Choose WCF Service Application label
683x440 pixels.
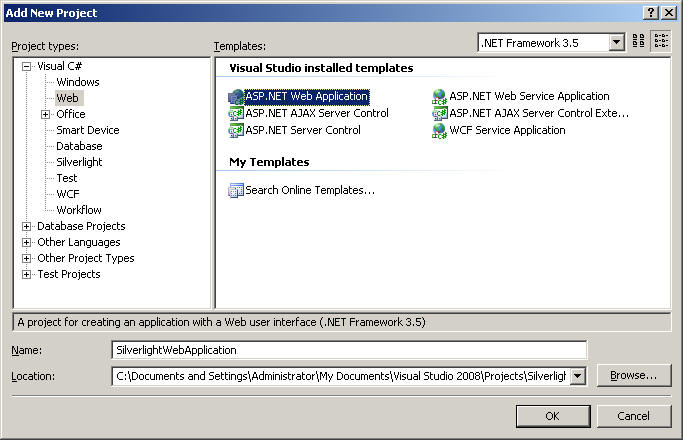(x=507, y=130)
